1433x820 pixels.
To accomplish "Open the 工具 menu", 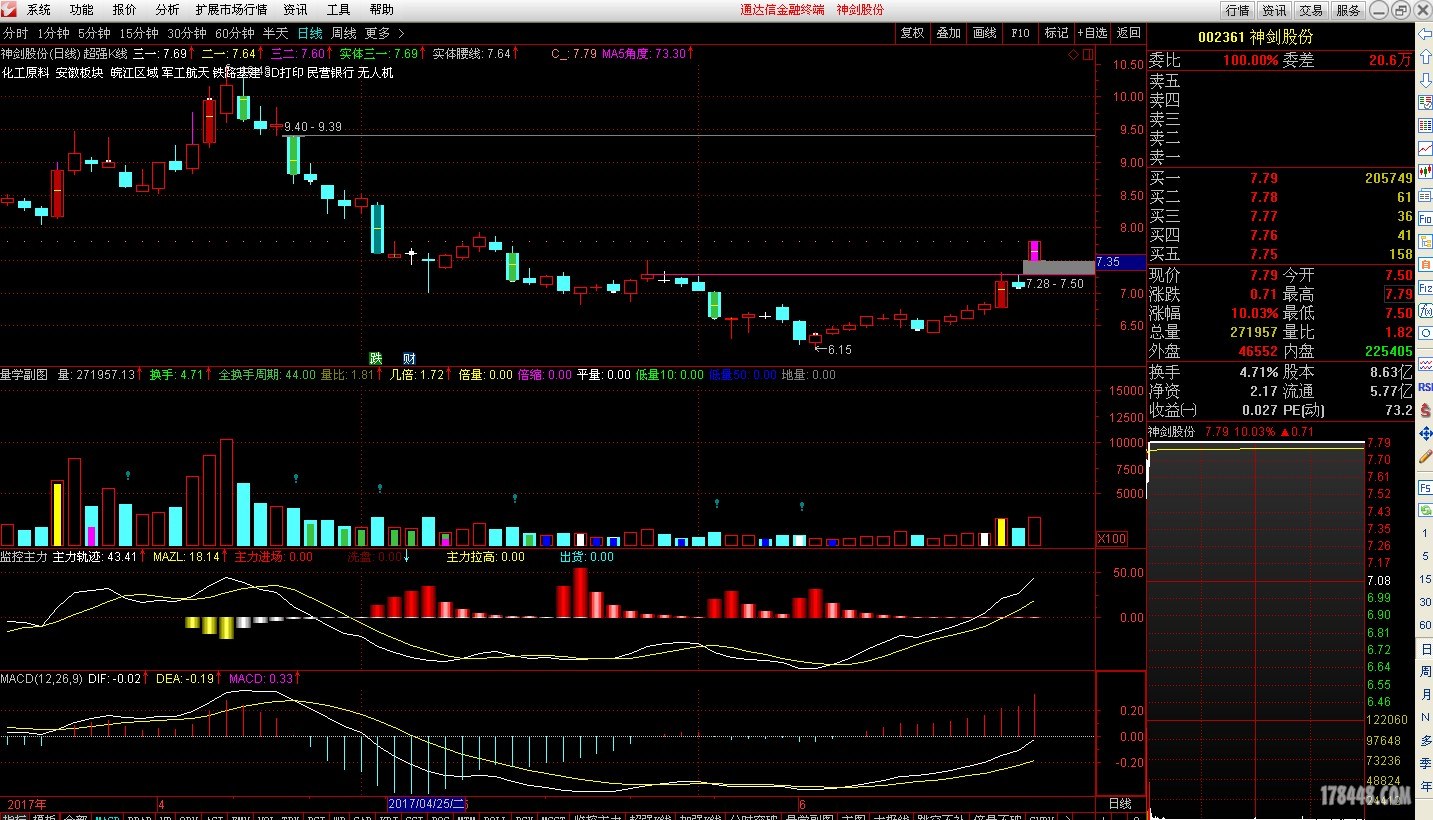I will click(x=338, y=10).
